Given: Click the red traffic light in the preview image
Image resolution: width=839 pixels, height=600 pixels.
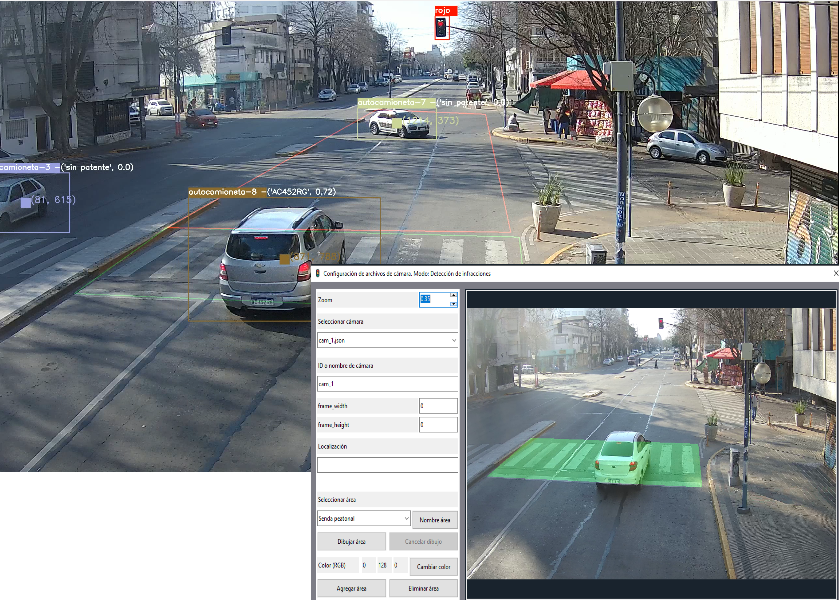Looking at the screenshot, I should tap(661, 323).
